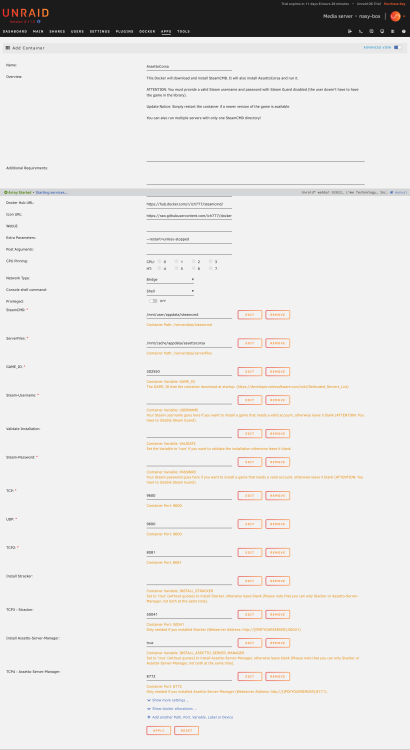This screenshot has height=750, width=410.
Task: Click the Icon URL input field
Action: point(189,215)
